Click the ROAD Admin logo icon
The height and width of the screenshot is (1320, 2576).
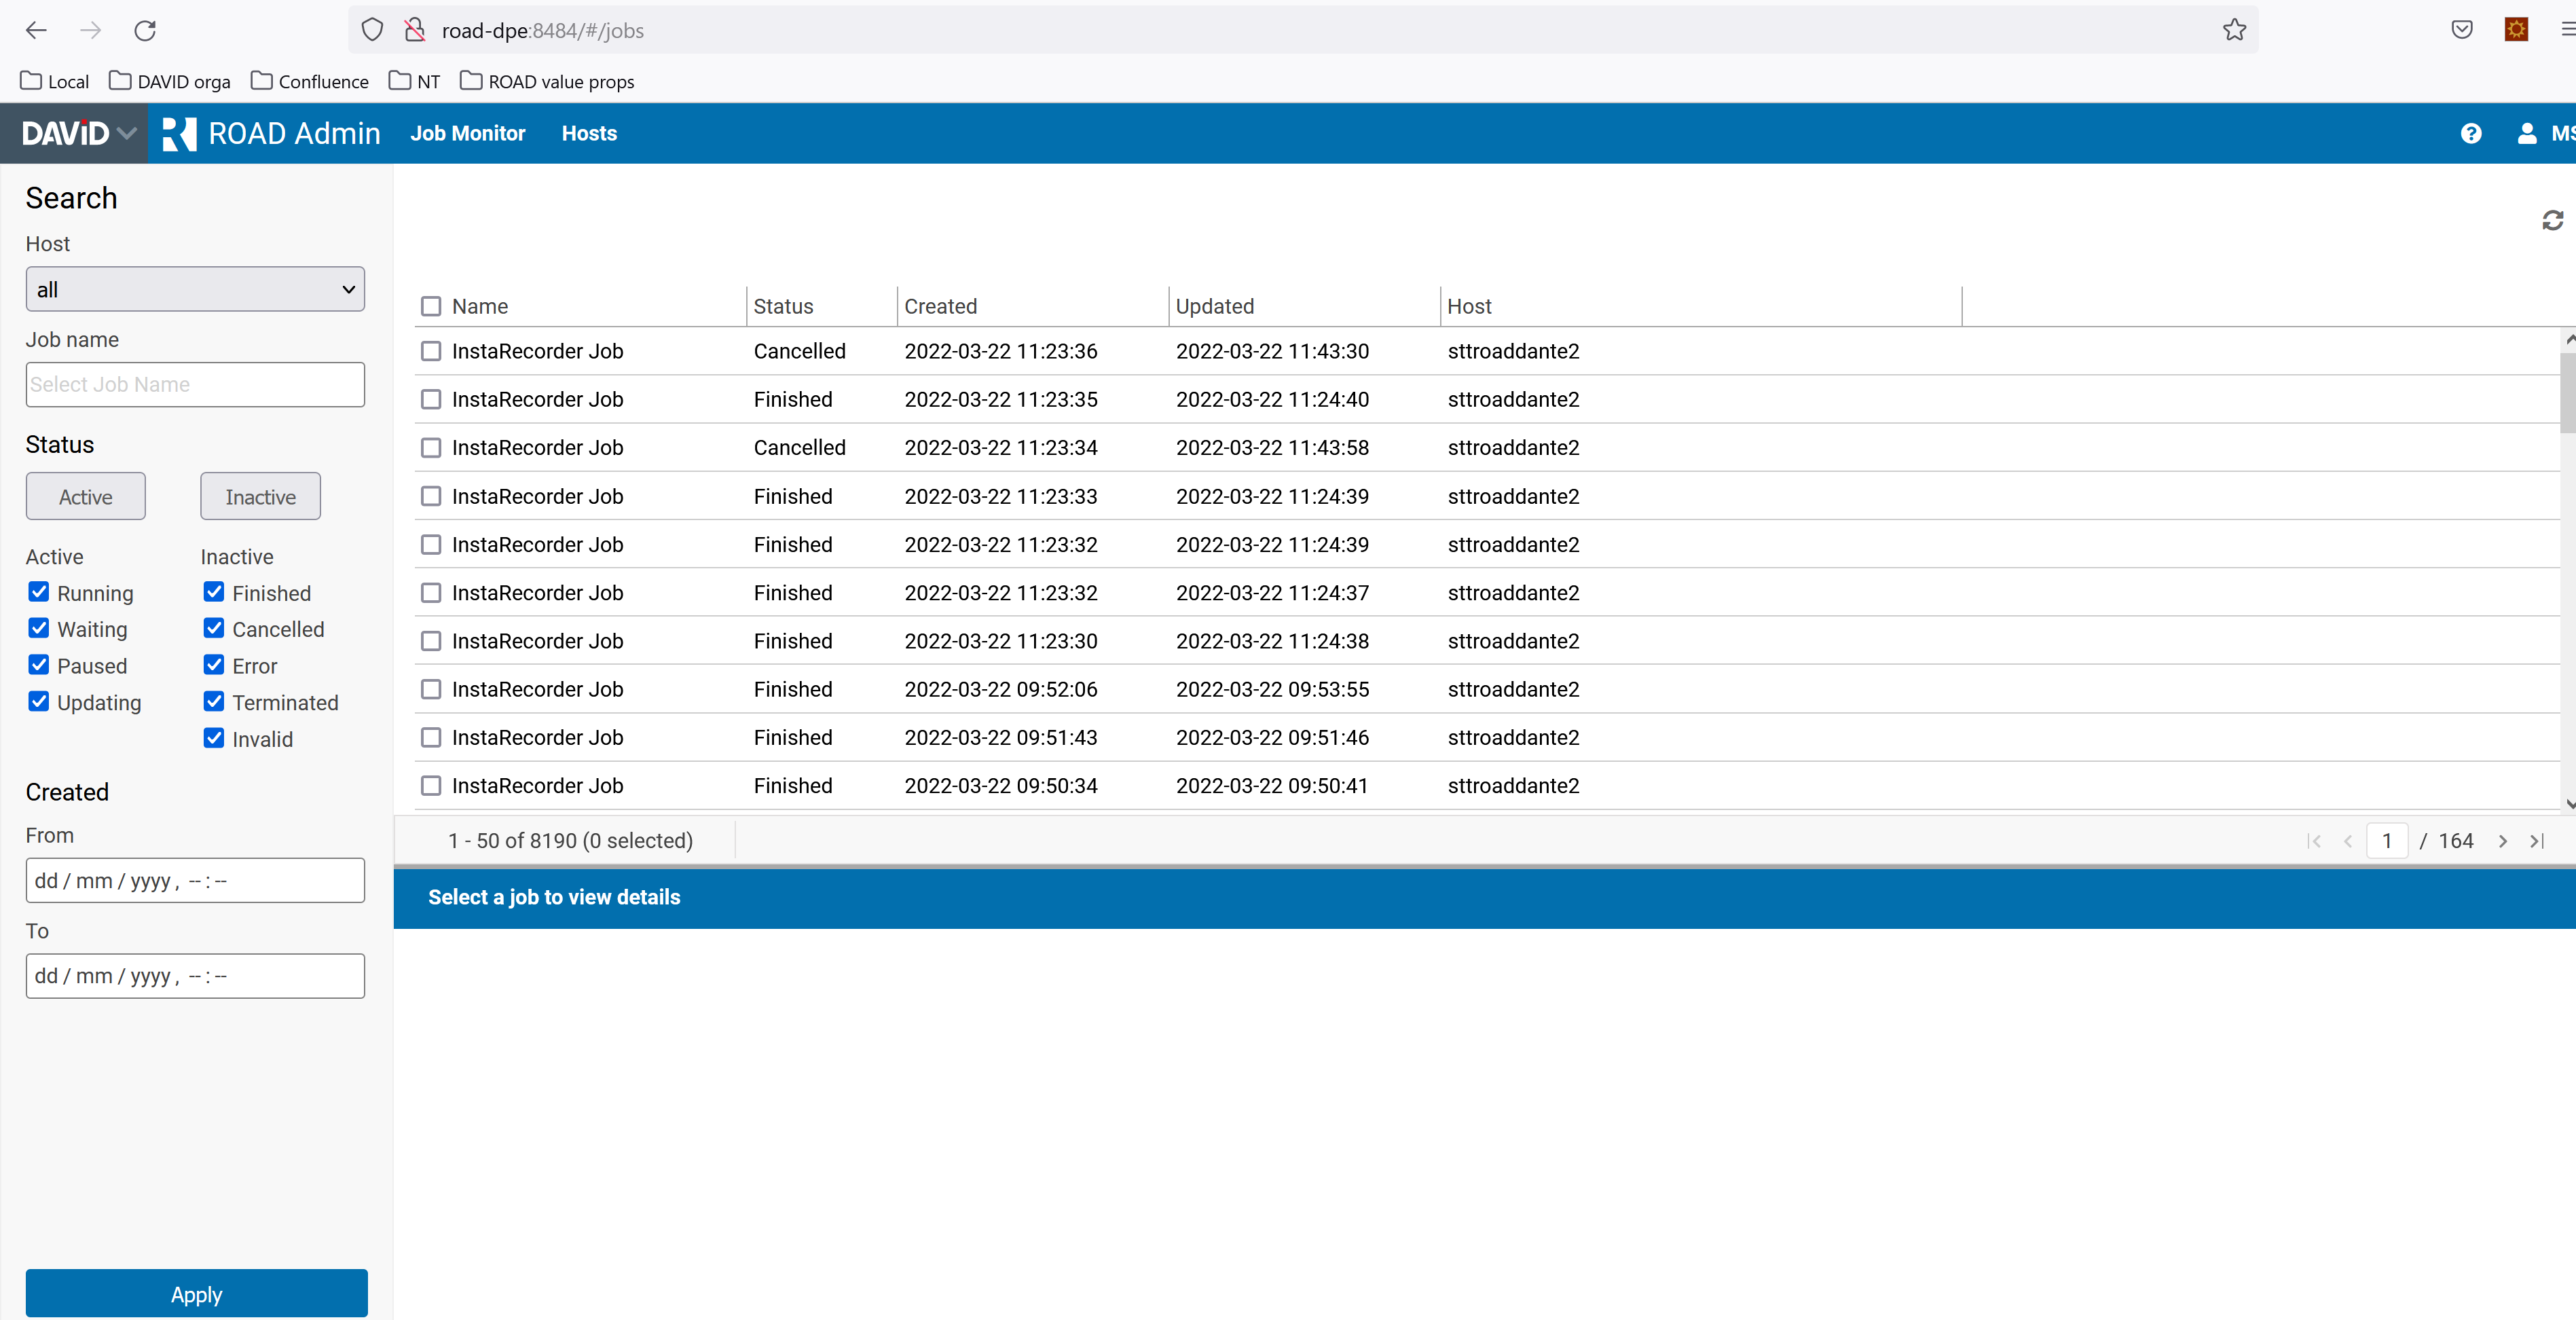pos(179,133)
